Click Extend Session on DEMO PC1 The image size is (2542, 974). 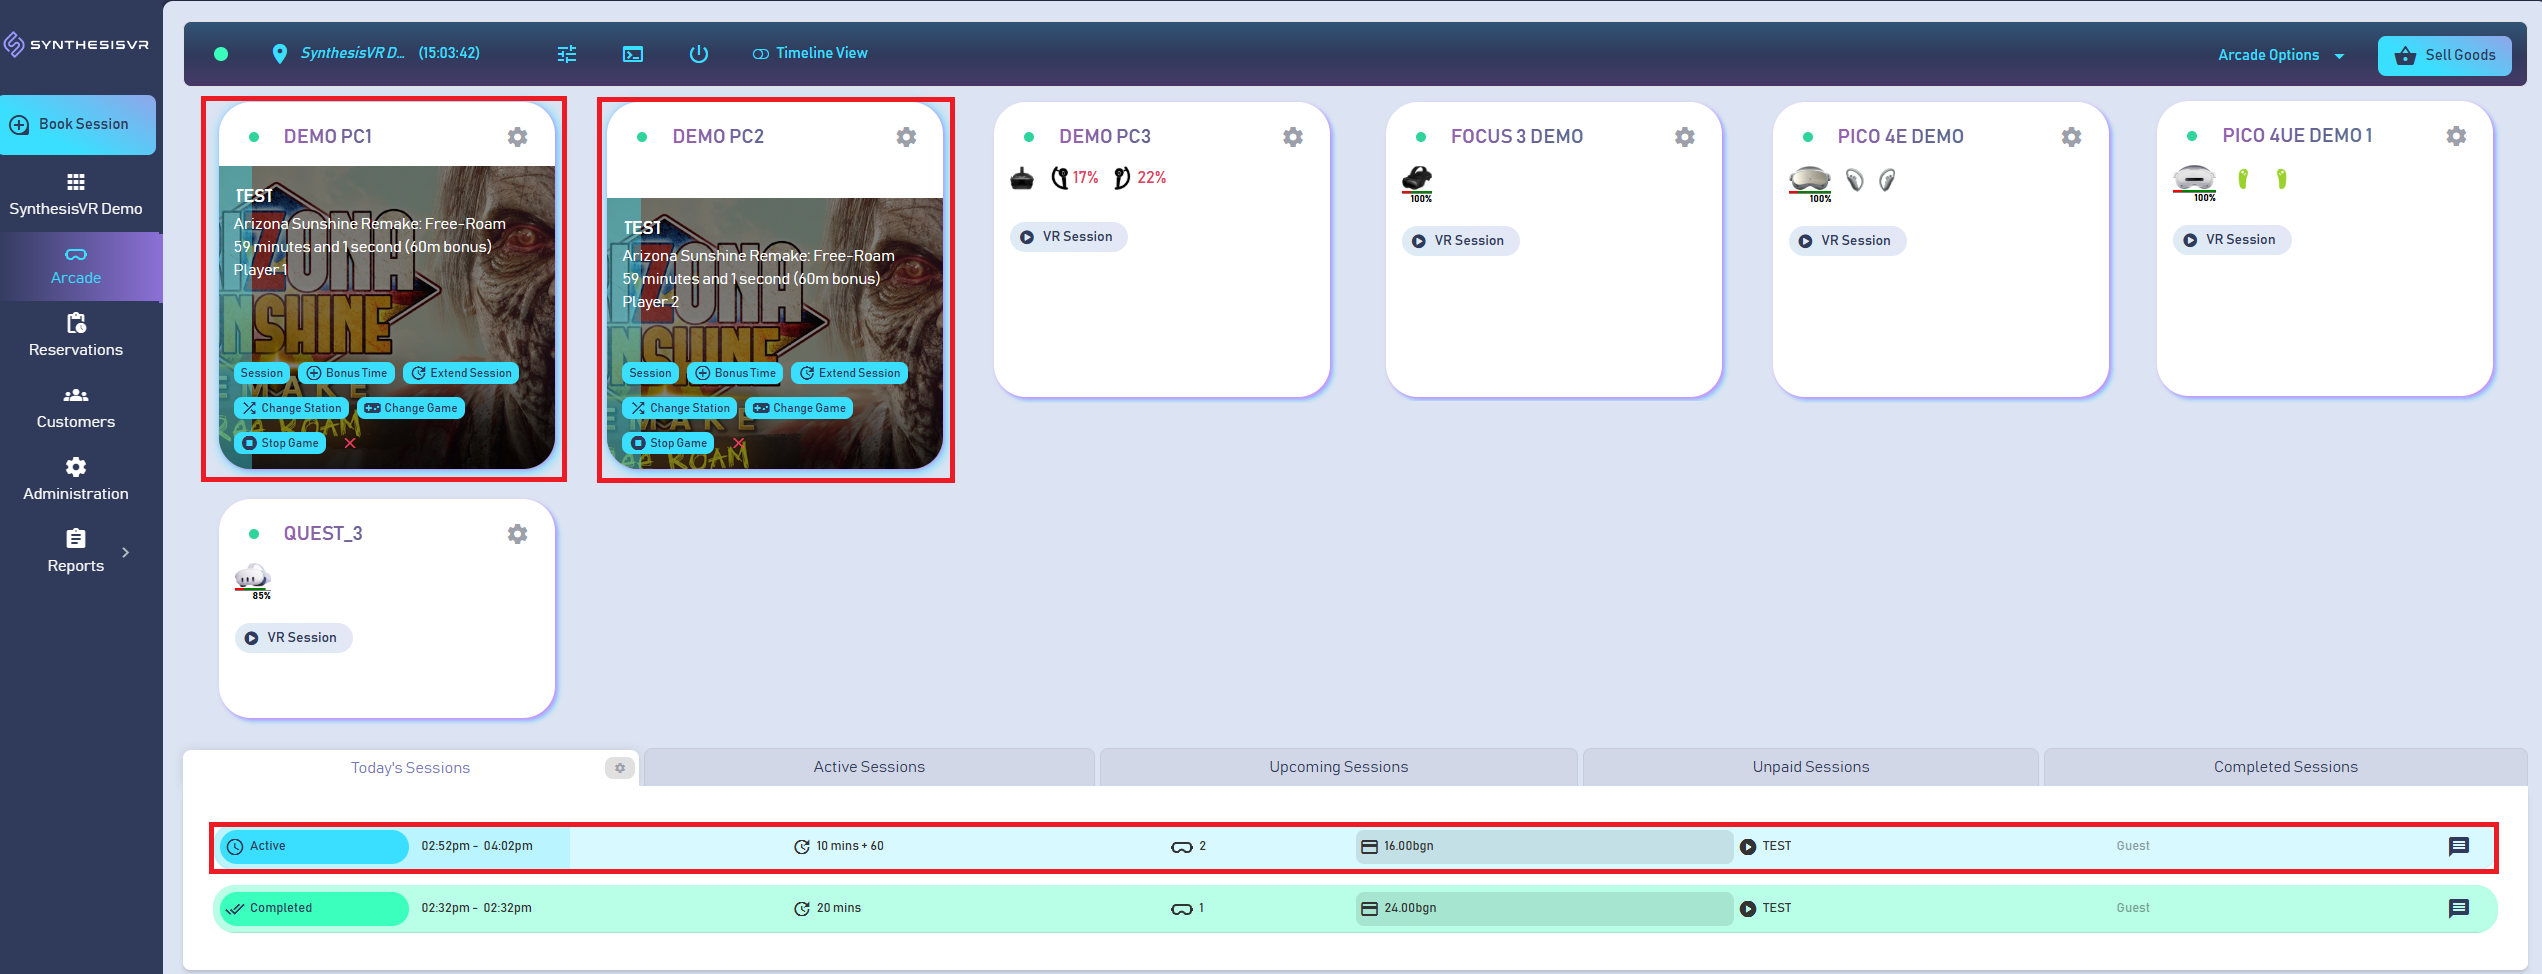coord(461,373)
